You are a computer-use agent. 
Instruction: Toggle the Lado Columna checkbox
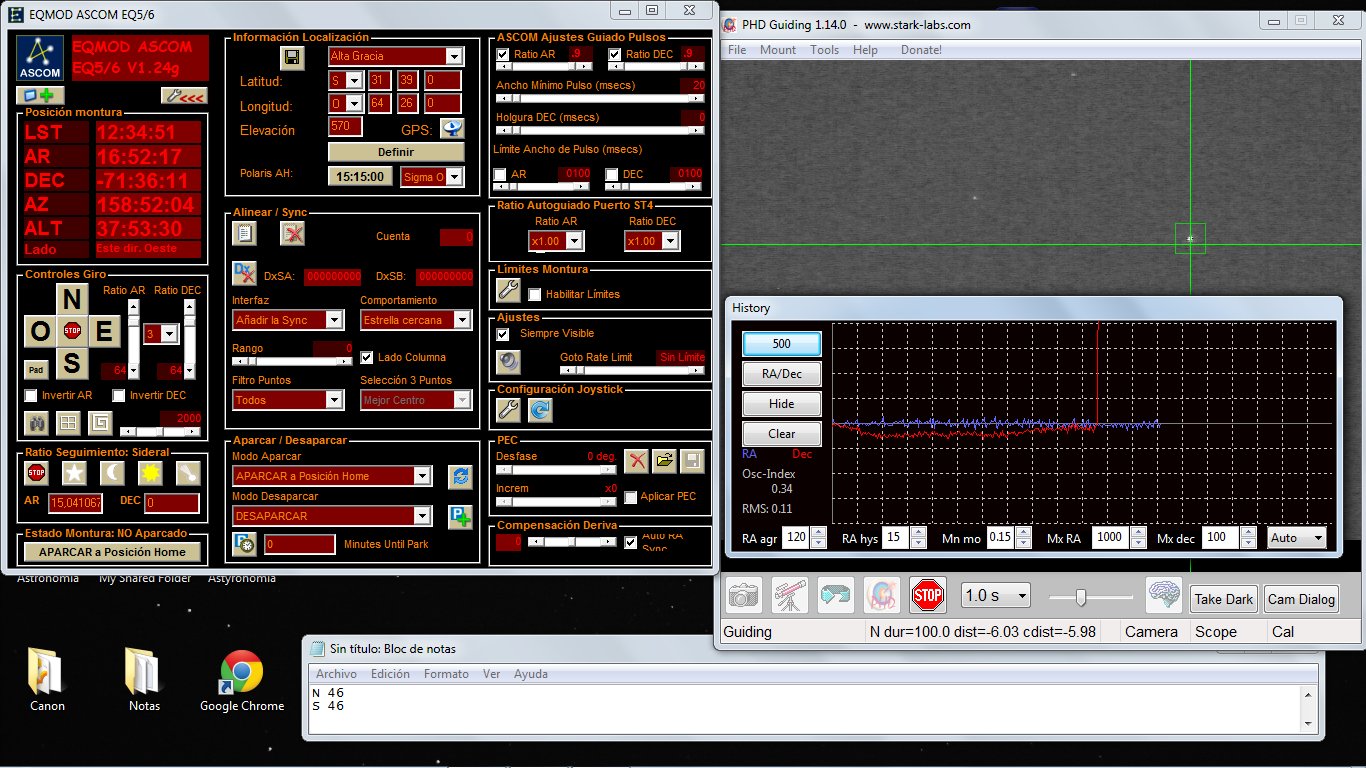367,357
